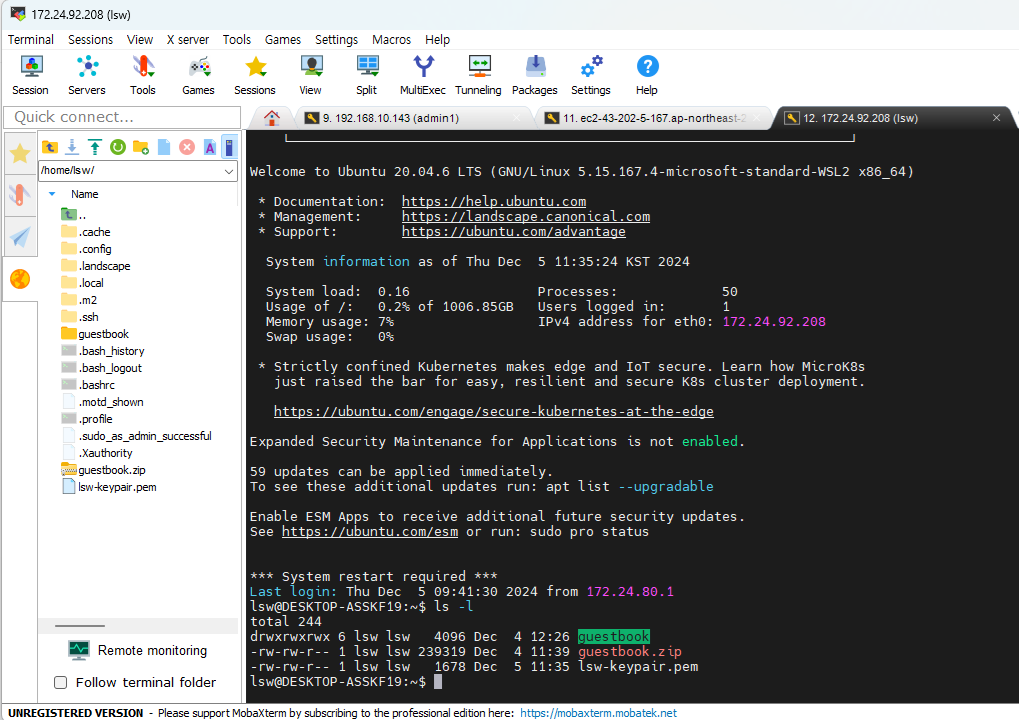Create a new folder in SFTP browser
Screen dimensions: 1019x720
pos(141,148)
